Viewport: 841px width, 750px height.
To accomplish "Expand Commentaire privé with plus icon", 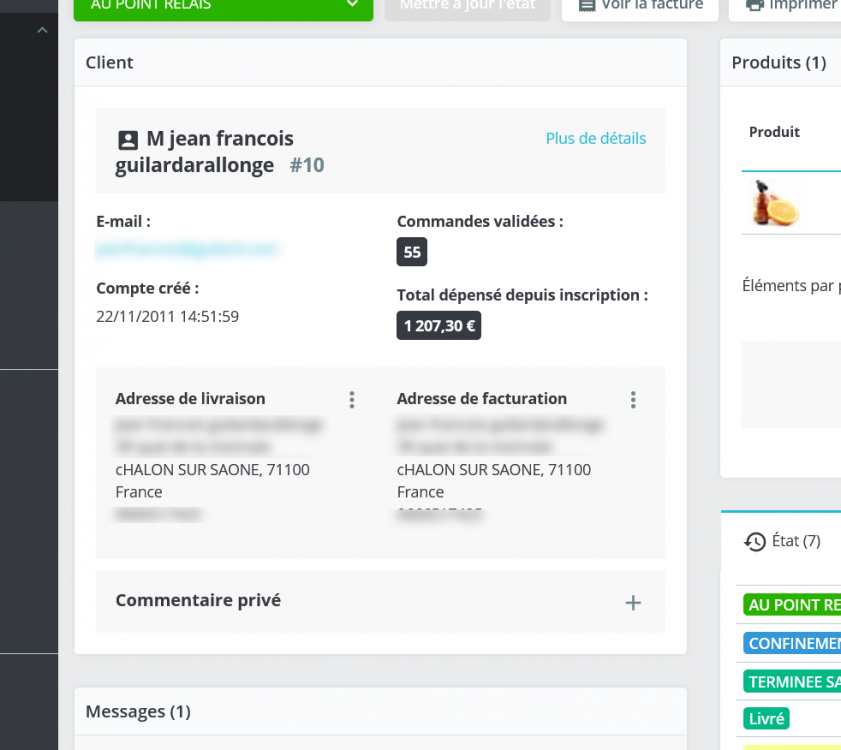I will click(633, 602).
